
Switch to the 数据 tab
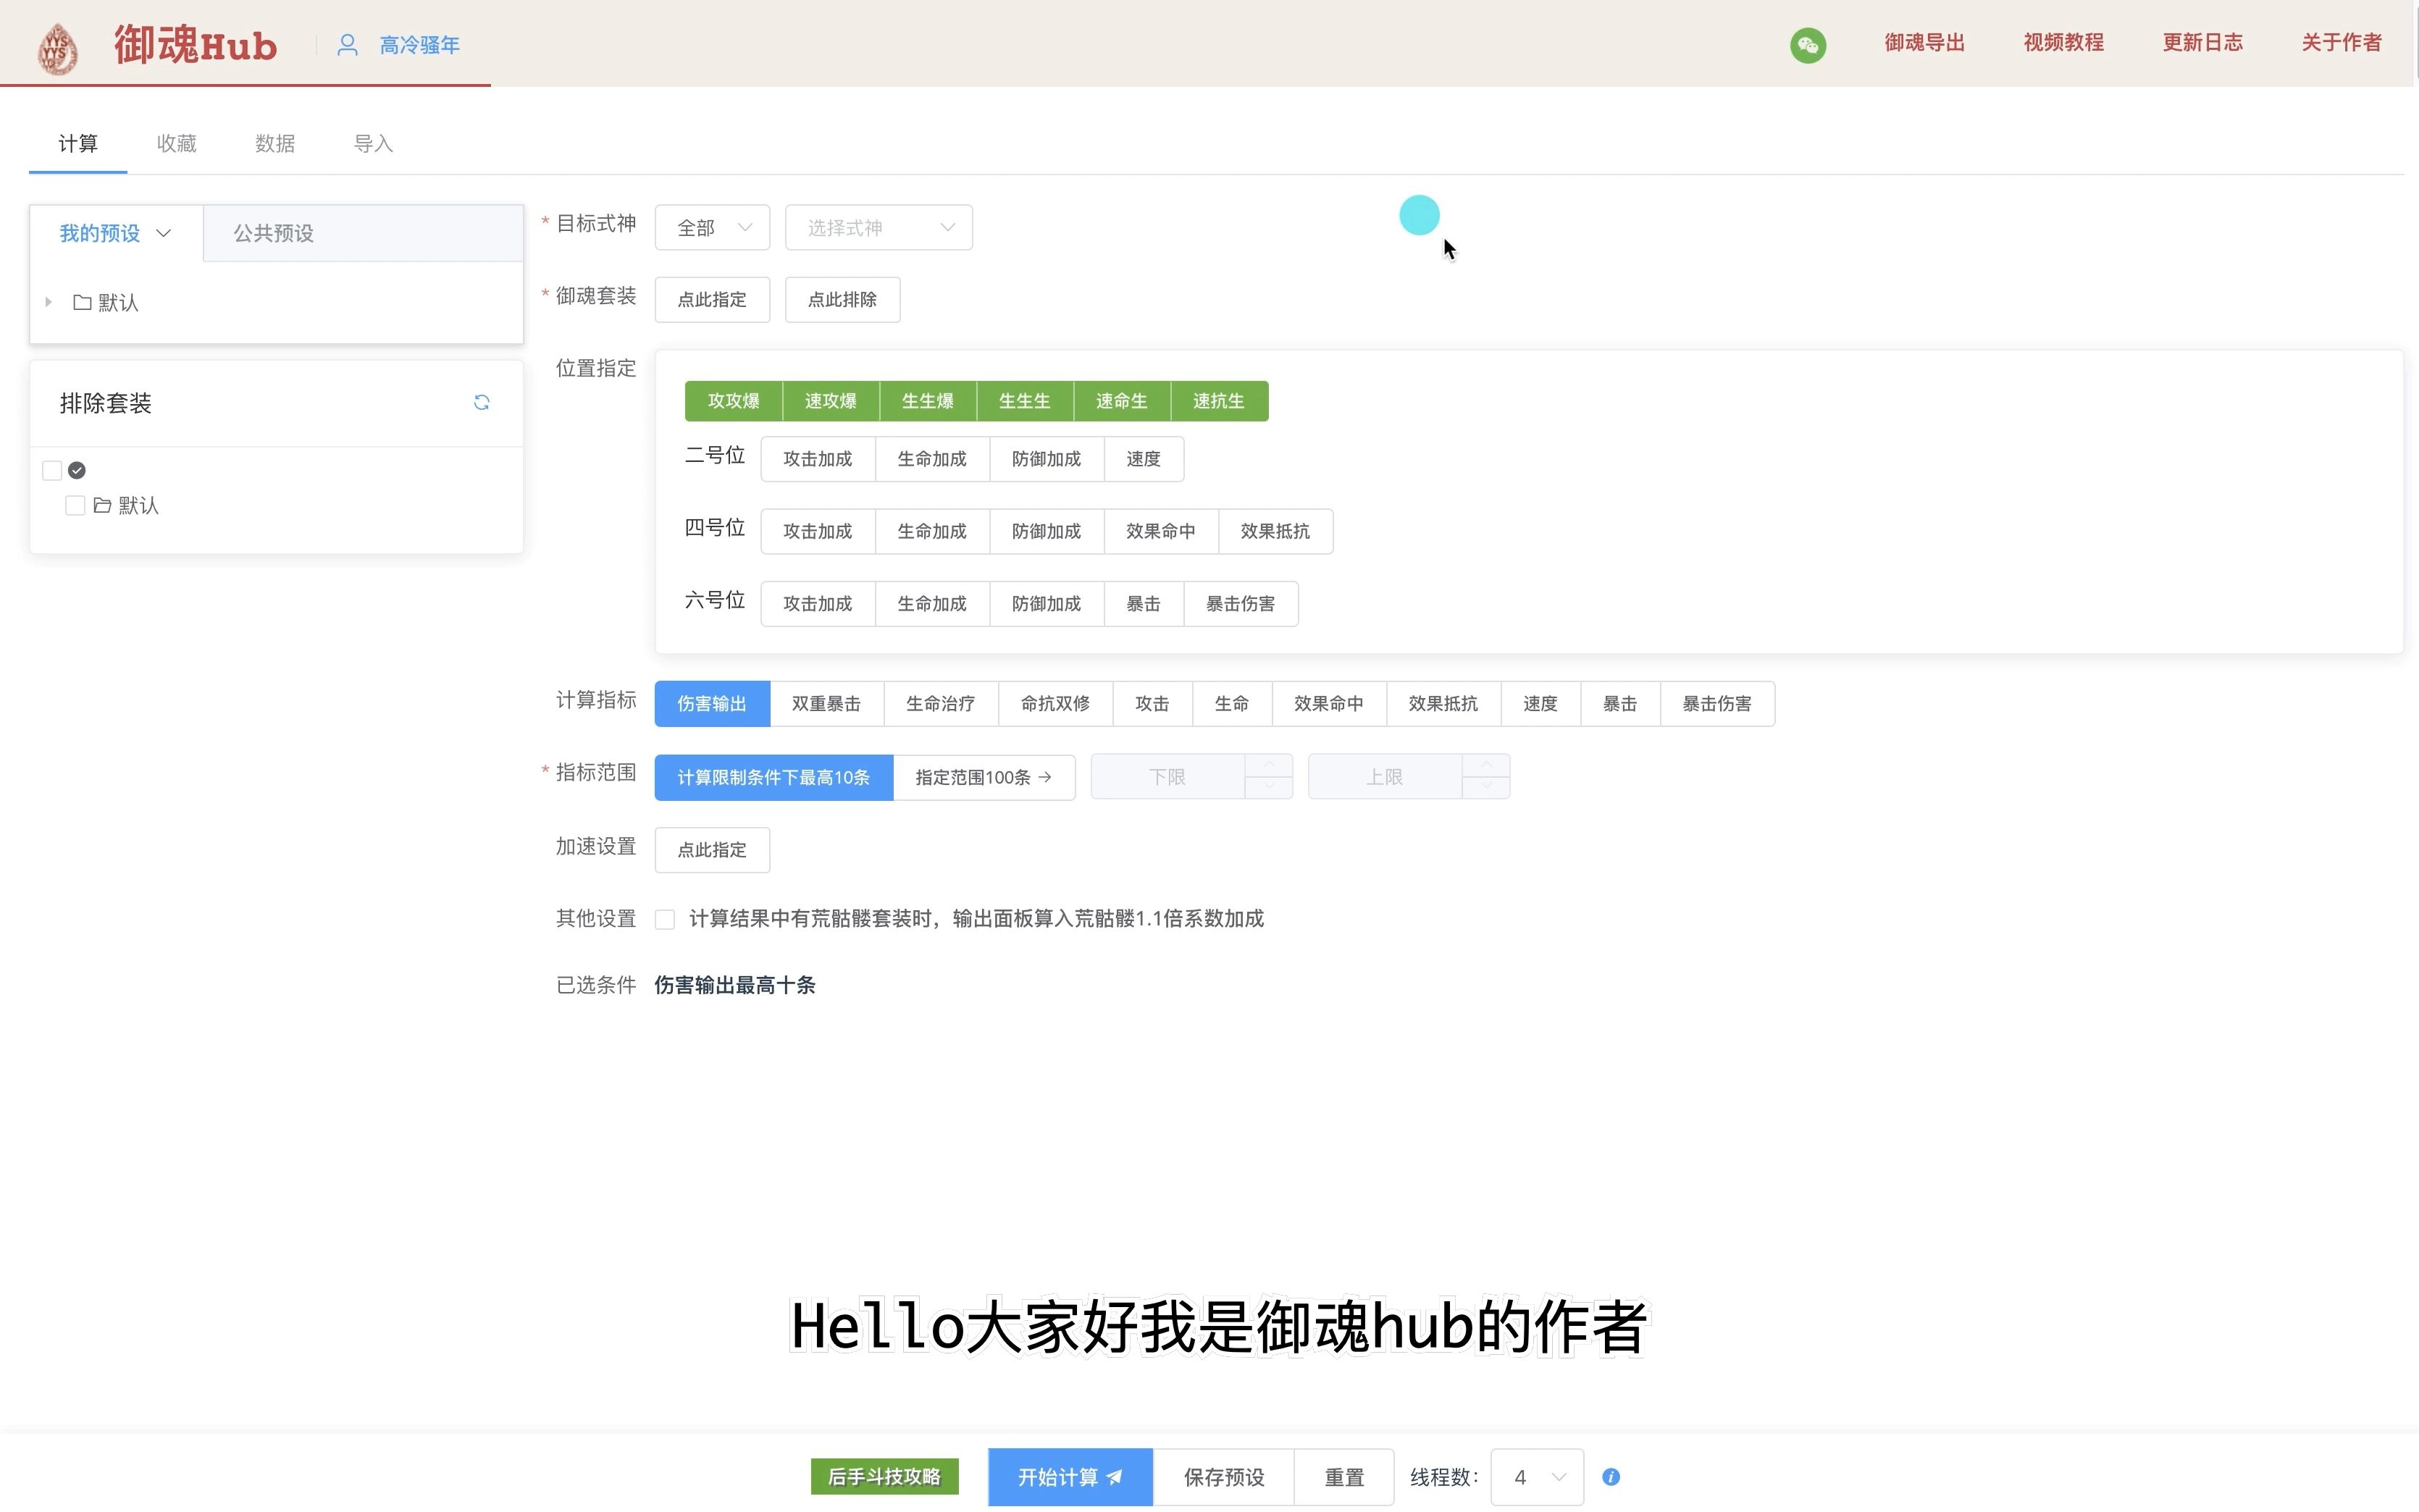point(275,144)
